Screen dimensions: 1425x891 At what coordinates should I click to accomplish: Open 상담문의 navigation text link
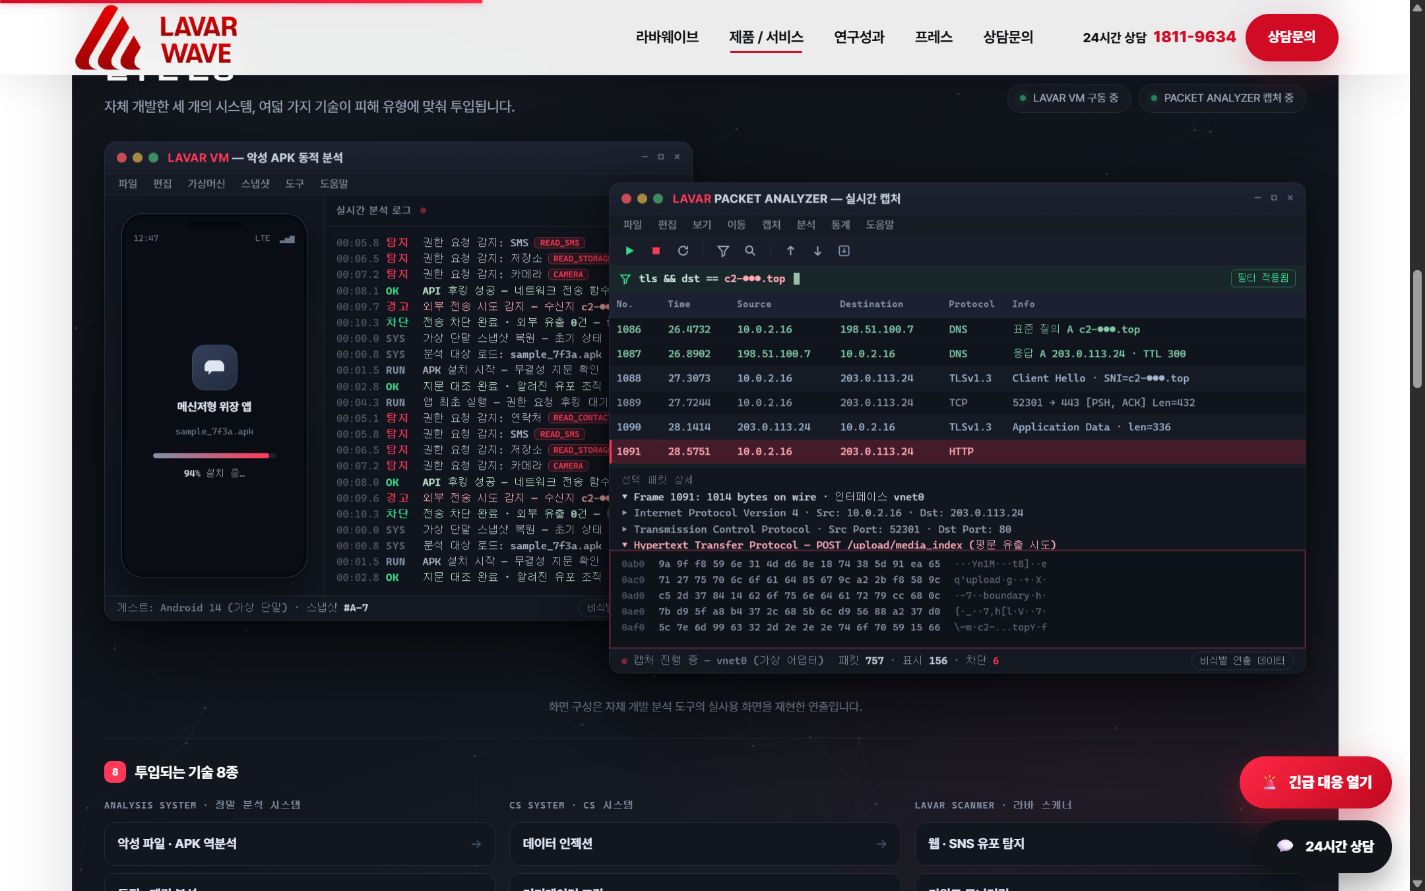pos(1008,37)
